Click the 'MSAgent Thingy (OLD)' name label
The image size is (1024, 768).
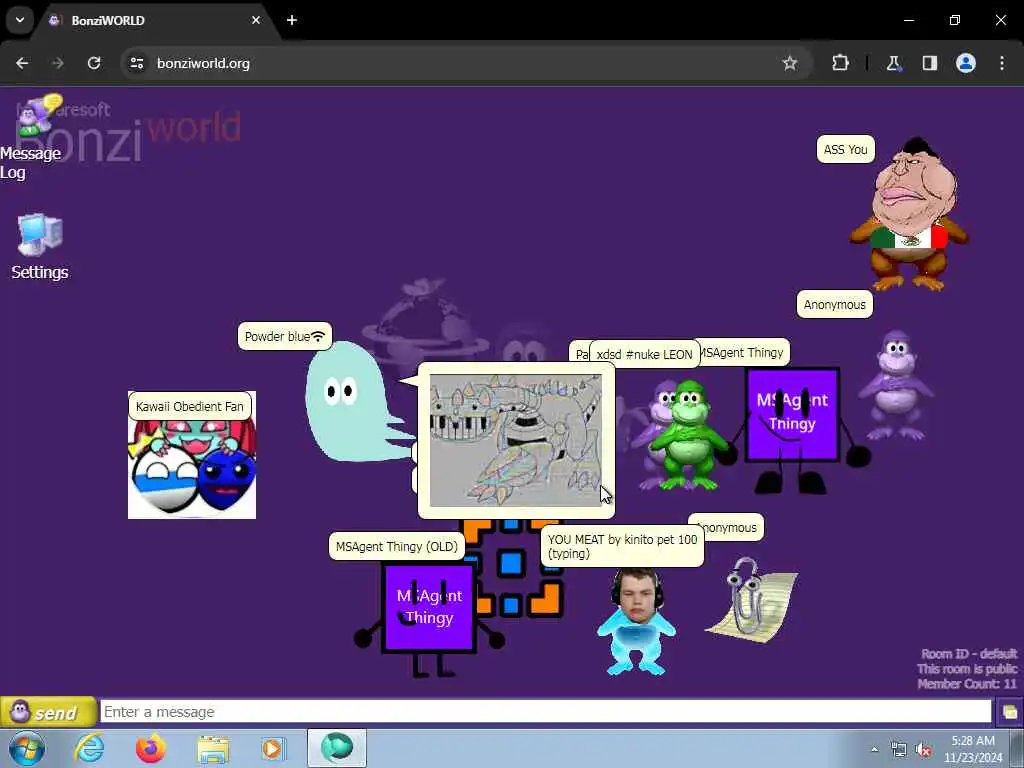[x=396, y=547]
